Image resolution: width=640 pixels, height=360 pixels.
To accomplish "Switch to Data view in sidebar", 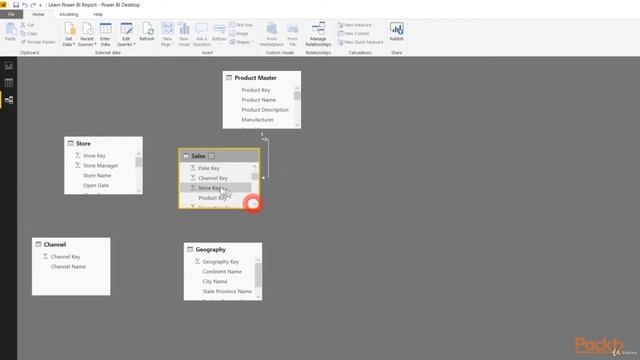I will point(9,83).
